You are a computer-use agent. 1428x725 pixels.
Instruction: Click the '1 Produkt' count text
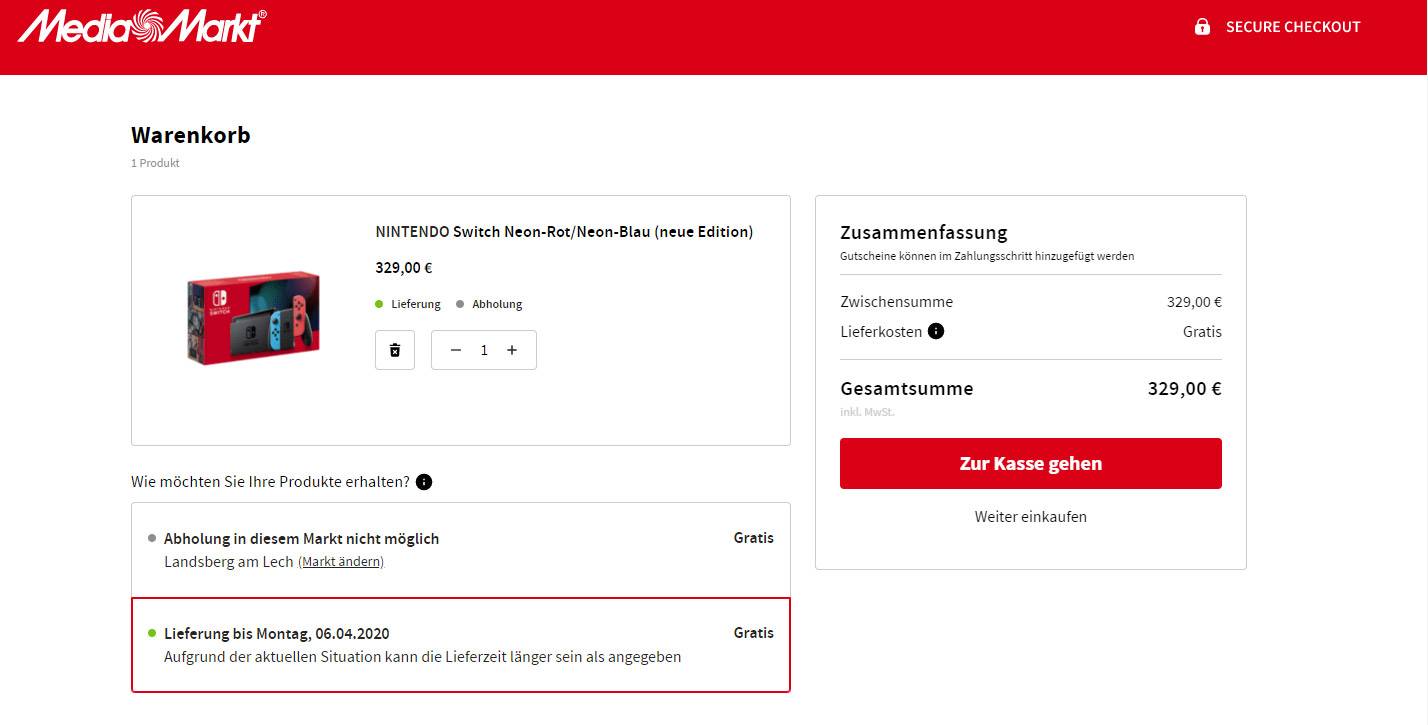(x=155, y=163)
